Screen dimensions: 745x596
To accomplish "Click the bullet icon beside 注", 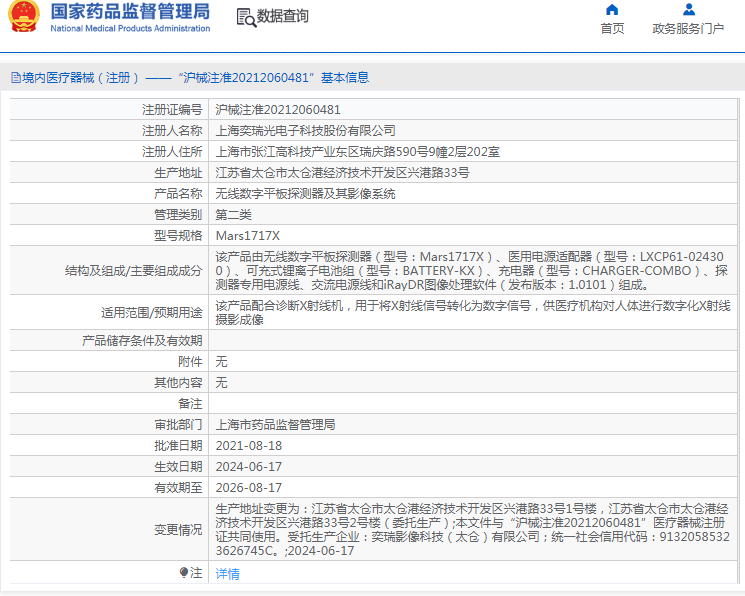I will click(184, 572).
